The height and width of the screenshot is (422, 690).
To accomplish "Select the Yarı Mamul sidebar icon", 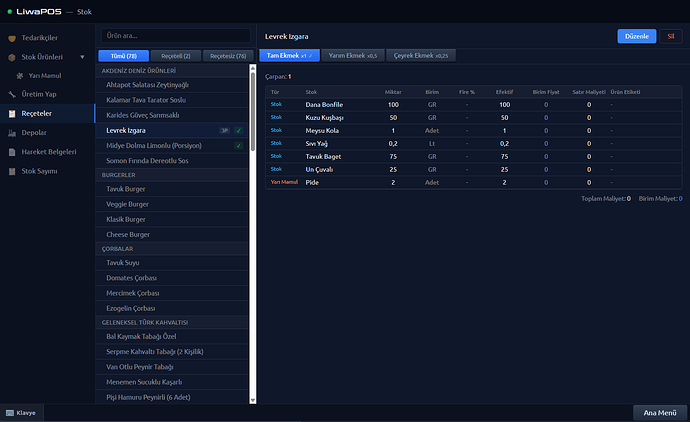I will 21,76.
